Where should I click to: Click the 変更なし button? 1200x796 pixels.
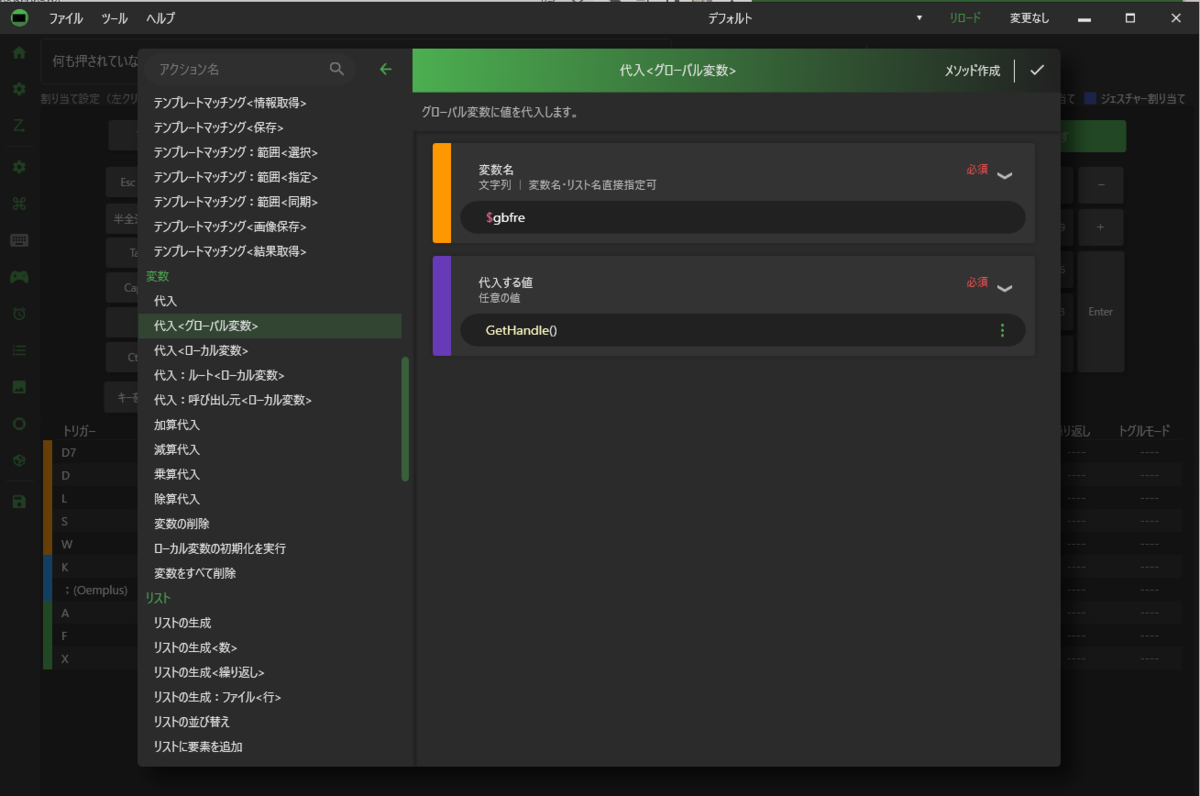[1029, 18]
